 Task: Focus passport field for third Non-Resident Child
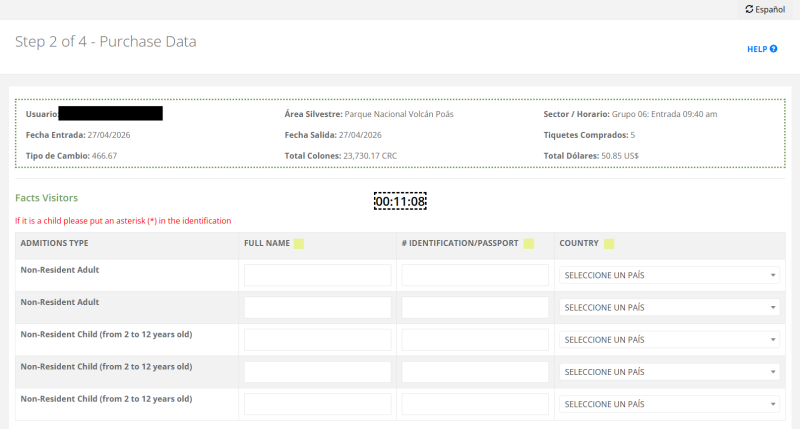click(475, 404)
